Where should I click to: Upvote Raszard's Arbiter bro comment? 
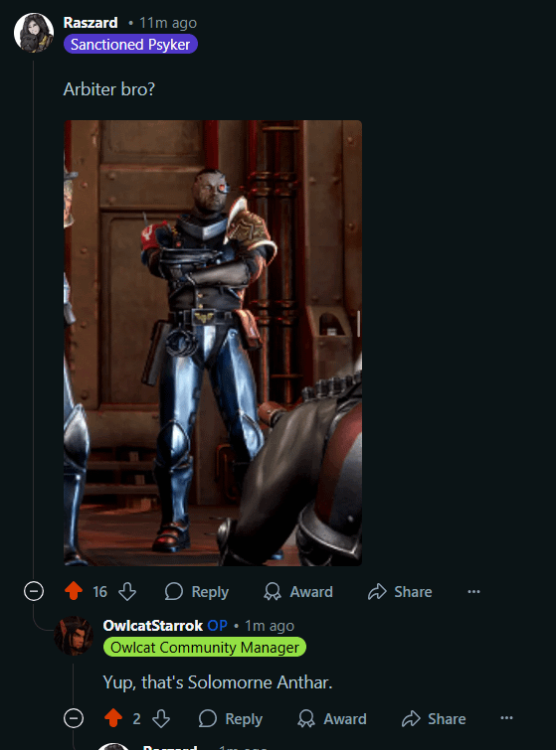click(74, 591)
